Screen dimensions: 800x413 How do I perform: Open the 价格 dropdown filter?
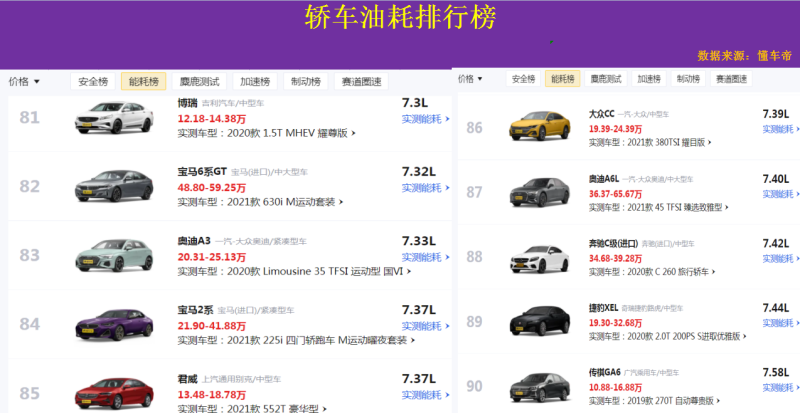coord(24,81)
